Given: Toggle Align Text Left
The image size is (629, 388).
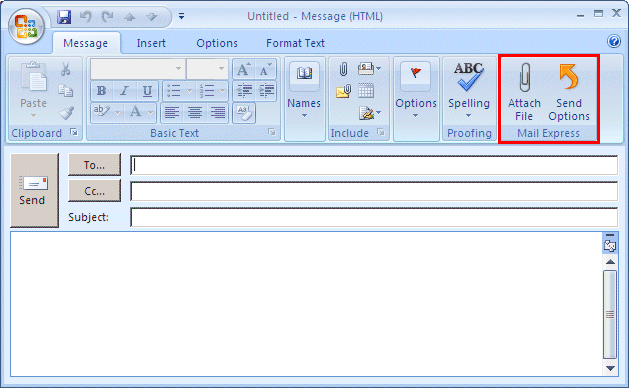Looking at the screenshot, I should 172,113.
